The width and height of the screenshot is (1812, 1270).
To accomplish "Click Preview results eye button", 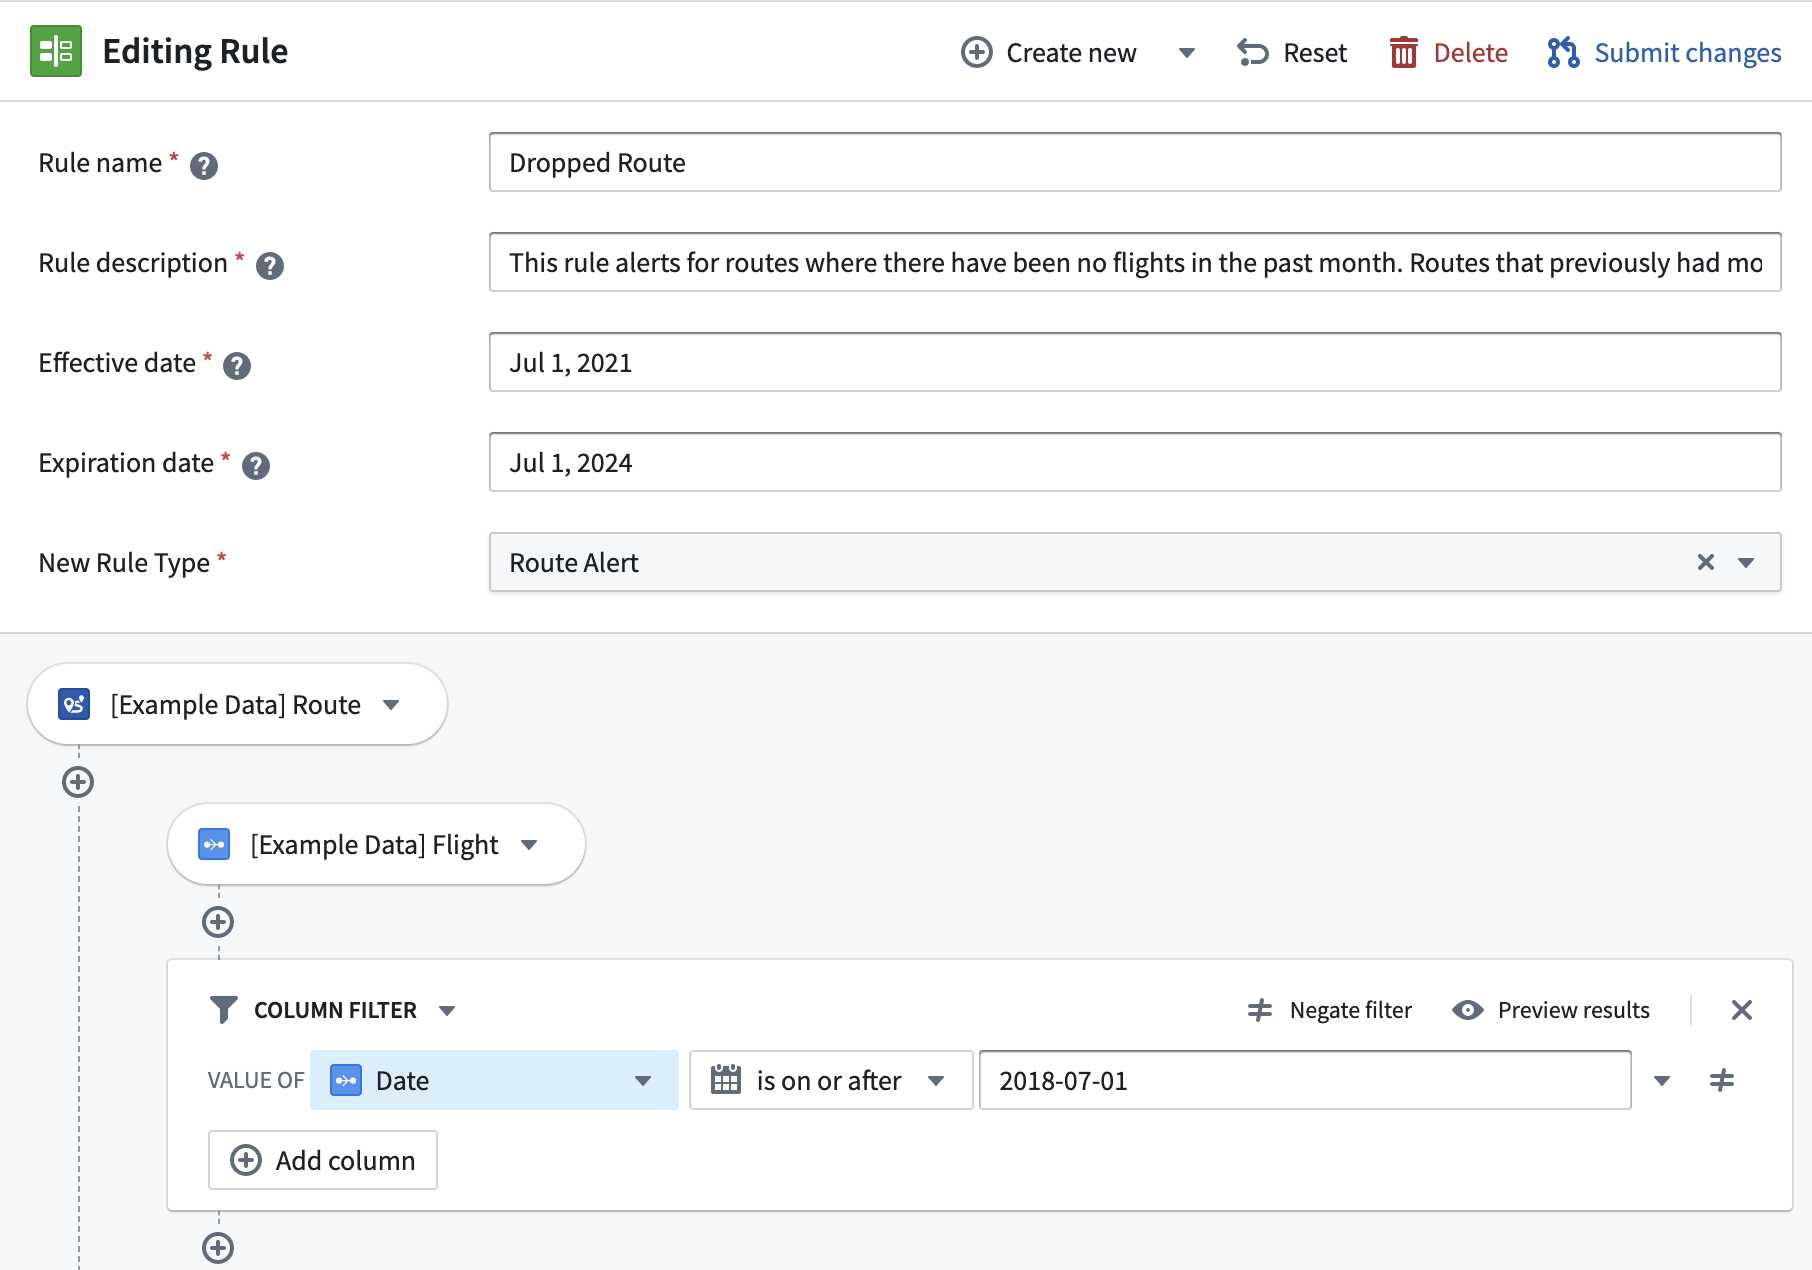I will point(1551,1010).
